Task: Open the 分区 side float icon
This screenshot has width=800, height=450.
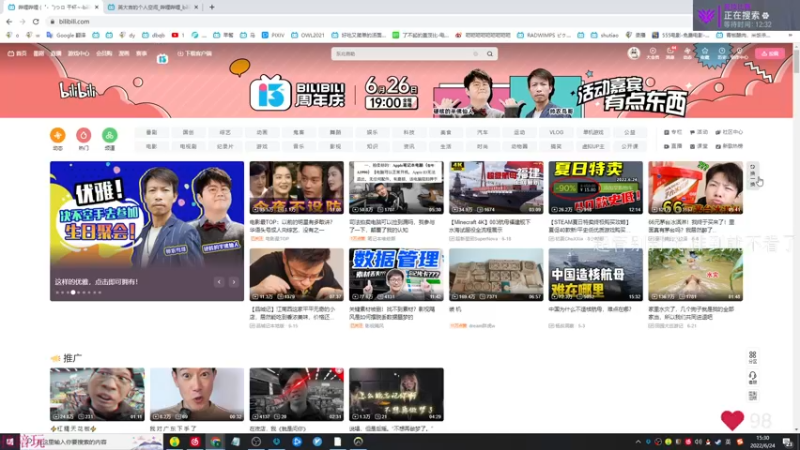Action: tap(753, 357)
